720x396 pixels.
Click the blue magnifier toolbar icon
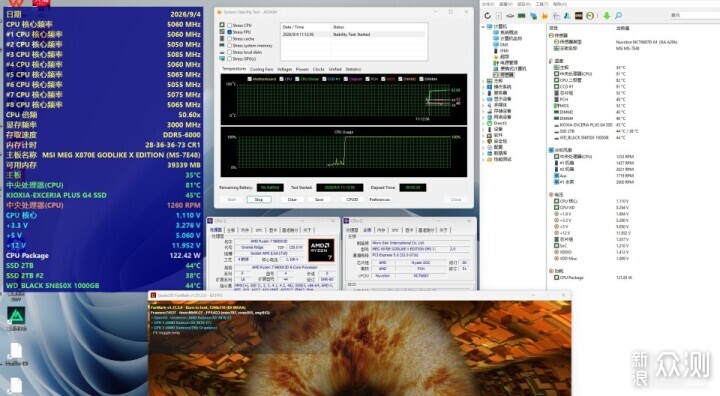[618, 16]
